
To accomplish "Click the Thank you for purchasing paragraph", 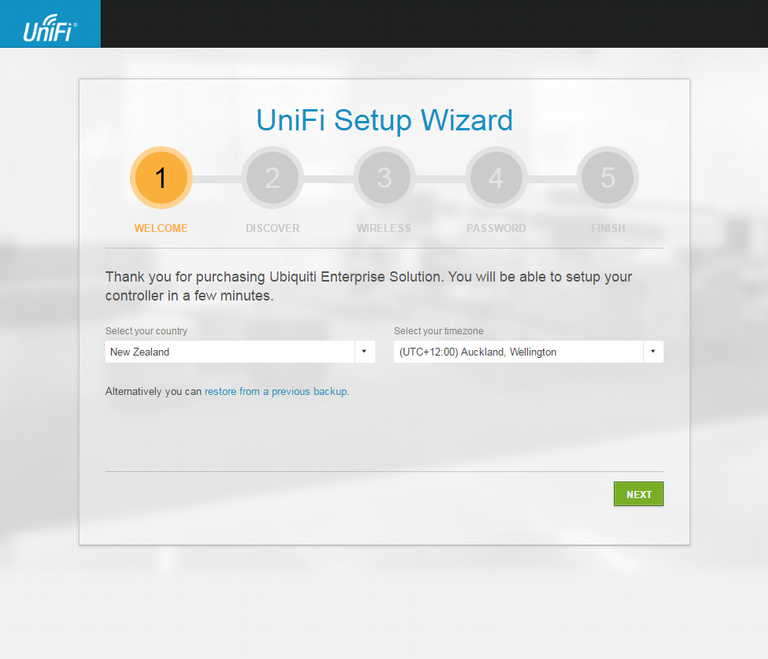I will 369,286.
